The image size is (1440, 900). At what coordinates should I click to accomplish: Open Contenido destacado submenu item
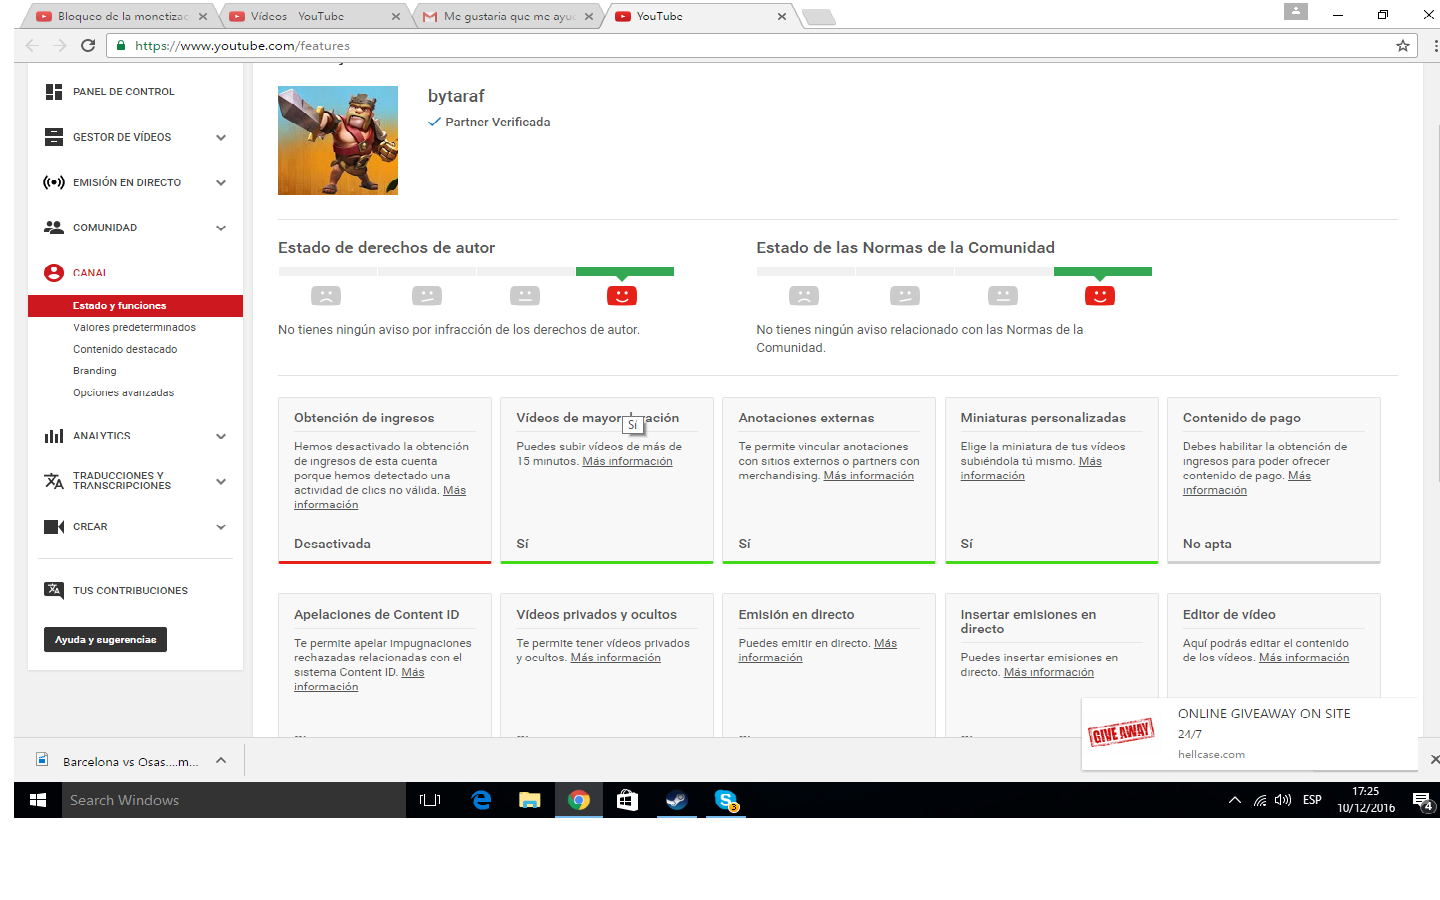125,349
